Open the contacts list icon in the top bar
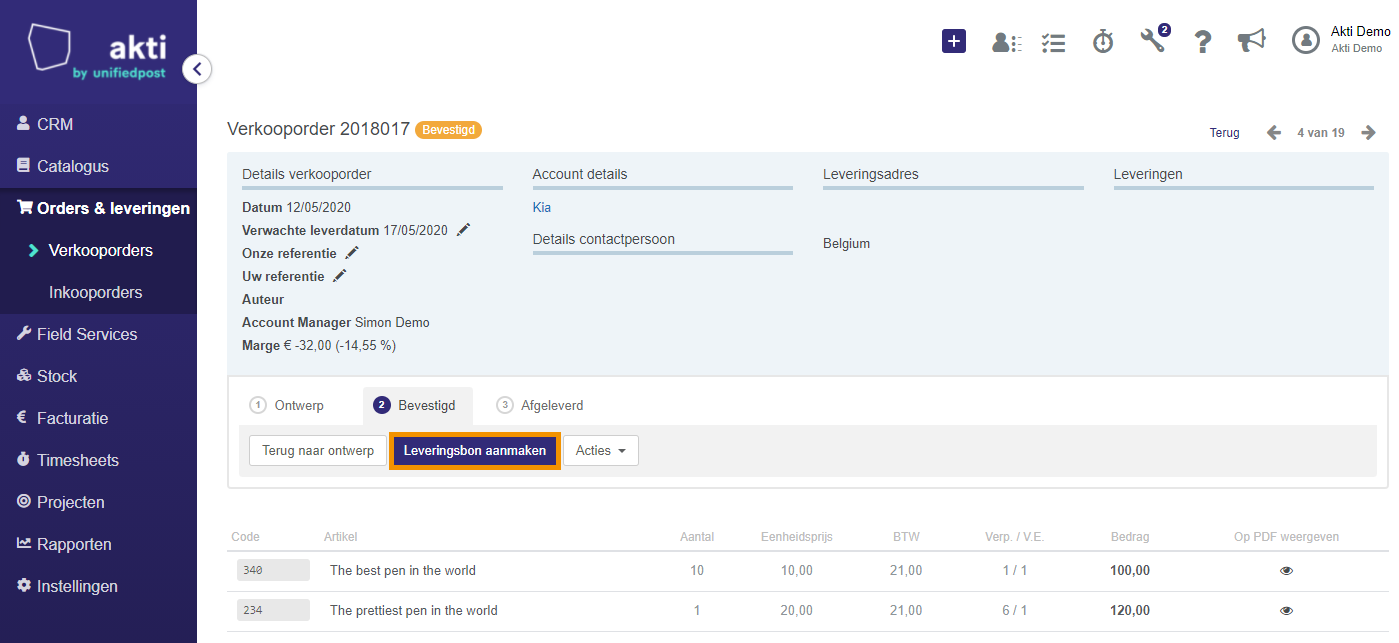 (x=1006, y=42)
